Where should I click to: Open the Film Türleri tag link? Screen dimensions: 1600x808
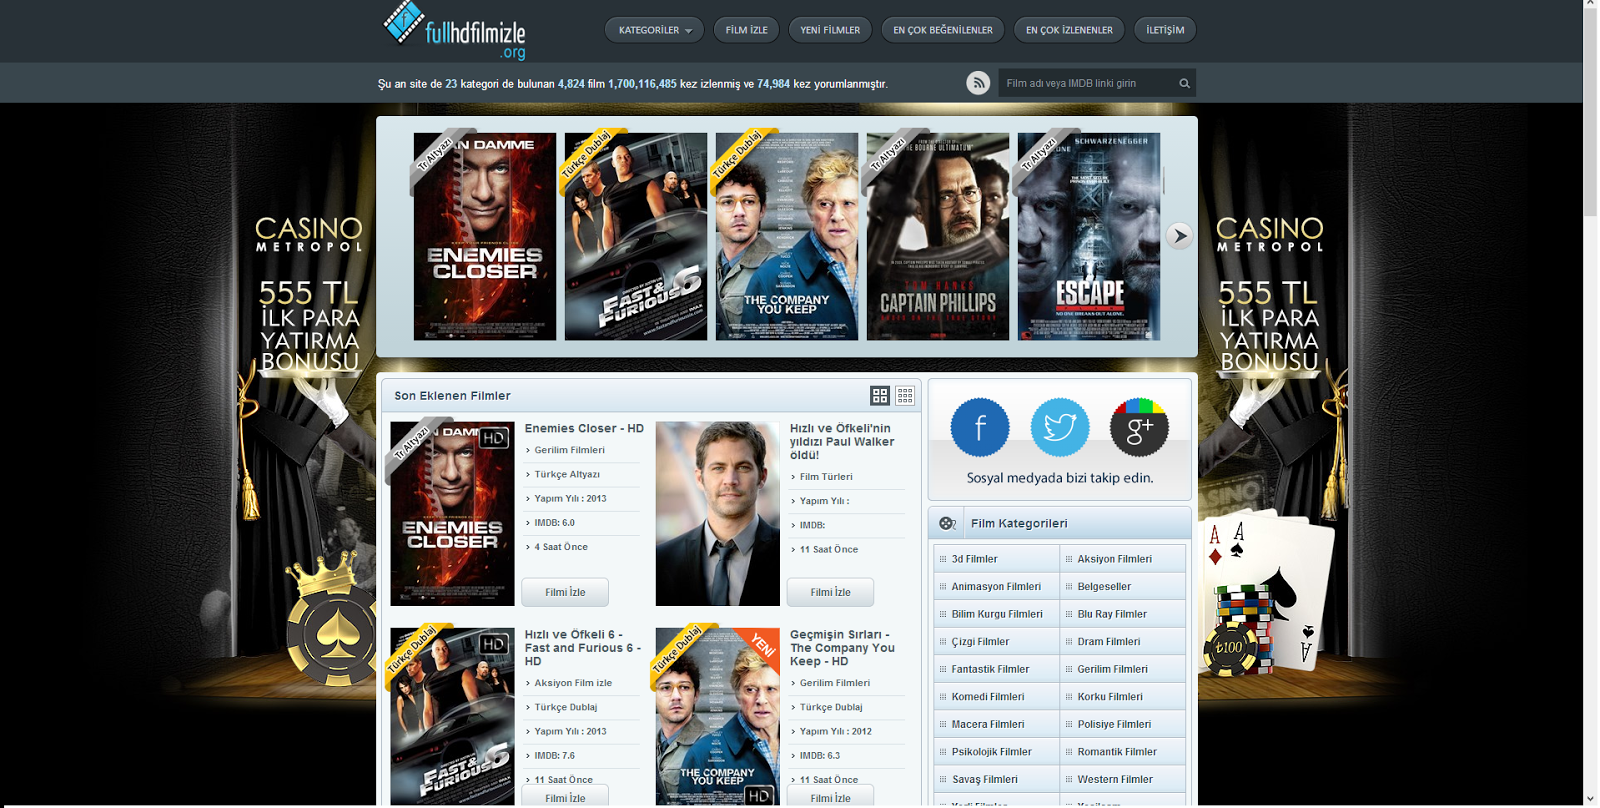826,477
